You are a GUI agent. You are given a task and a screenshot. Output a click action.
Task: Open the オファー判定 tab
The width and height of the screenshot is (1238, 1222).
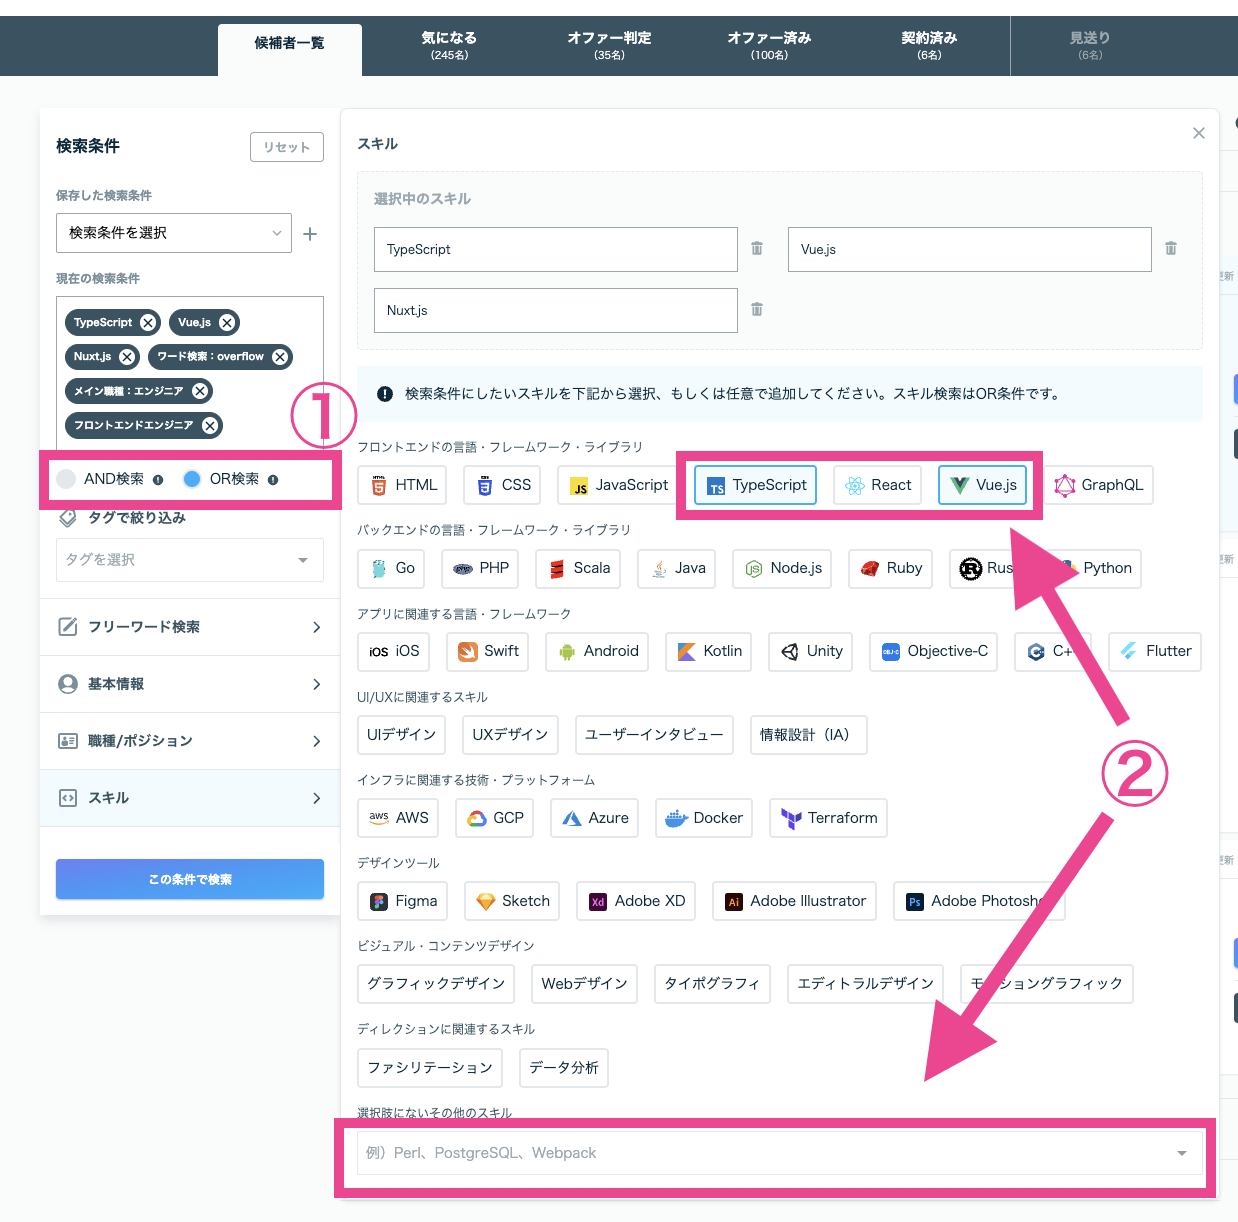coord(609,45)
